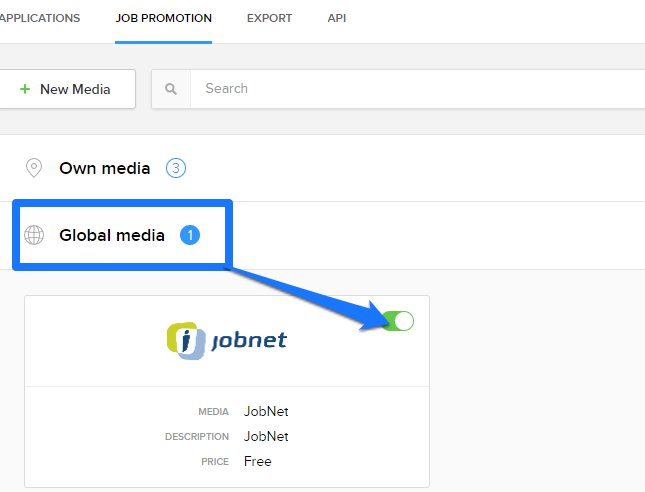Click the DESCRIPTION field label
The width and height of the screenshot is (645, 492).
[x=197, y=436]
